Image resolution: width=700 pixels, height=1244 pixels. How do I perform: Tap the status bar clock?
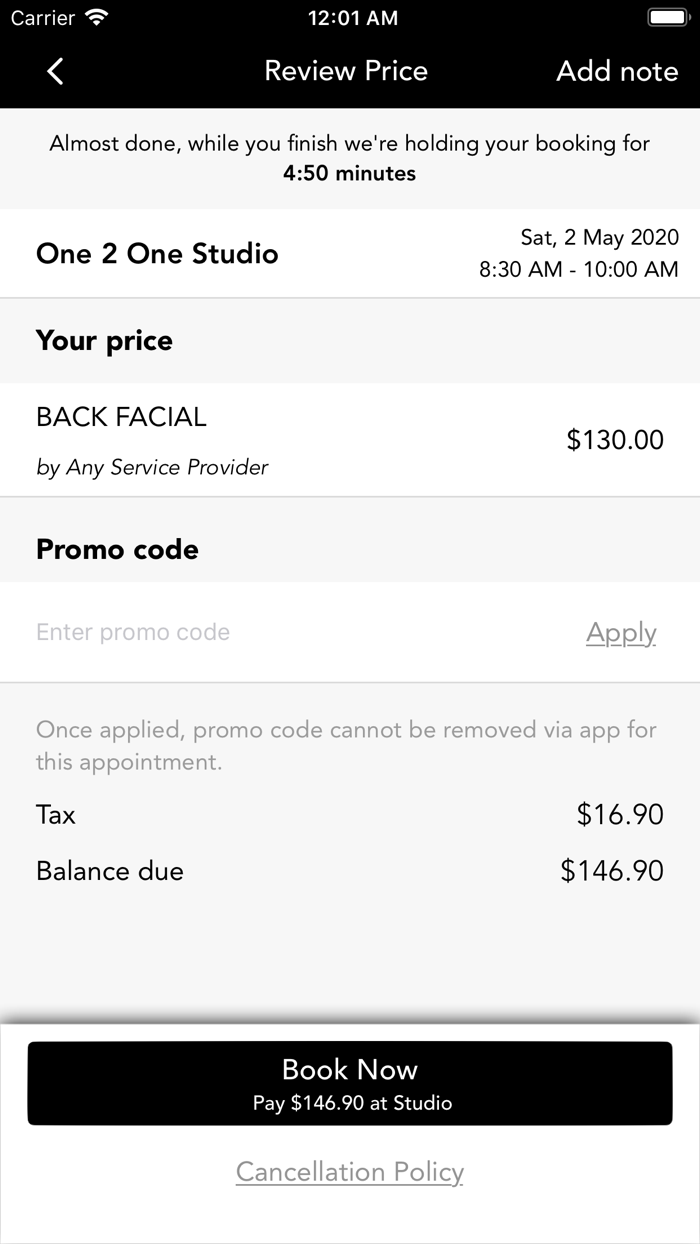tap(352, 18)
